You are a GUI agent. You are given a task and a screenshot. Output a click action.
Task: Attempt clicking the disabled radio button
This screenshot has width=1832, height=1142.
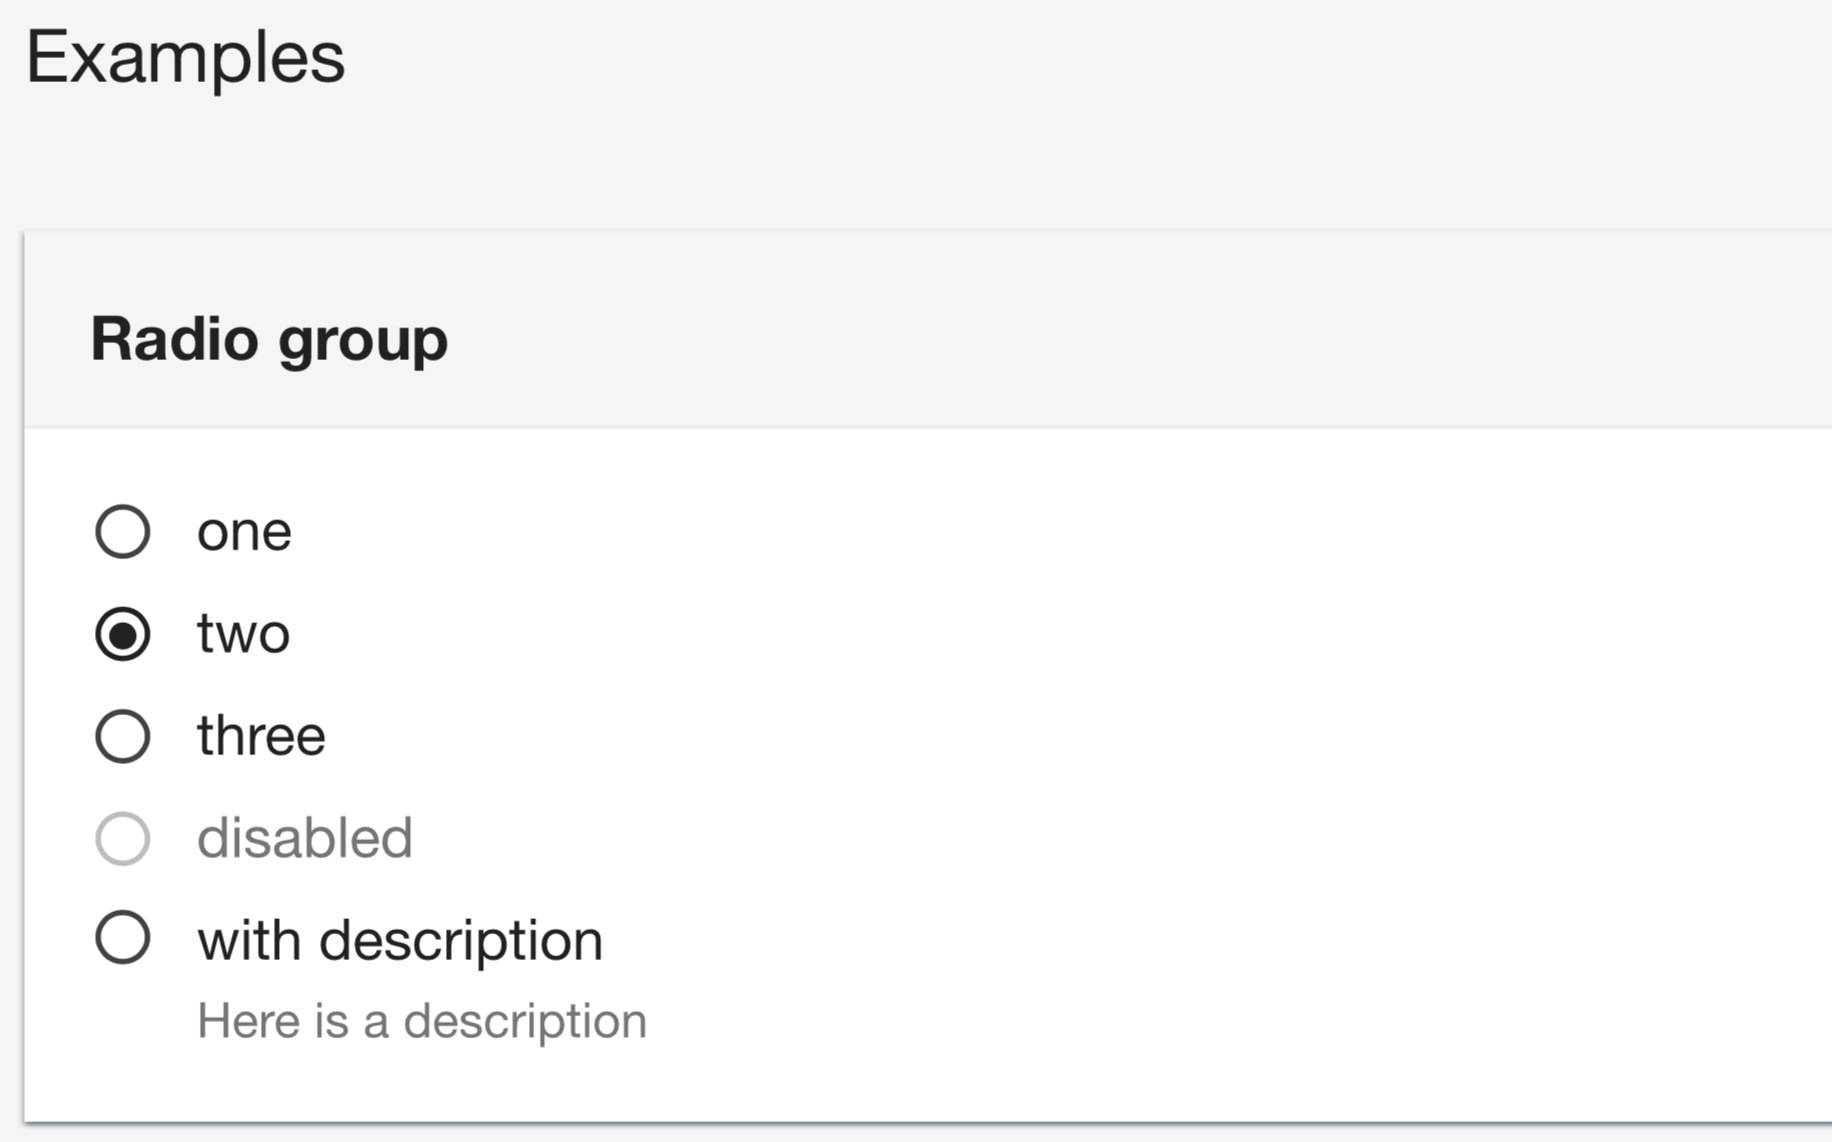coord(122,839)
